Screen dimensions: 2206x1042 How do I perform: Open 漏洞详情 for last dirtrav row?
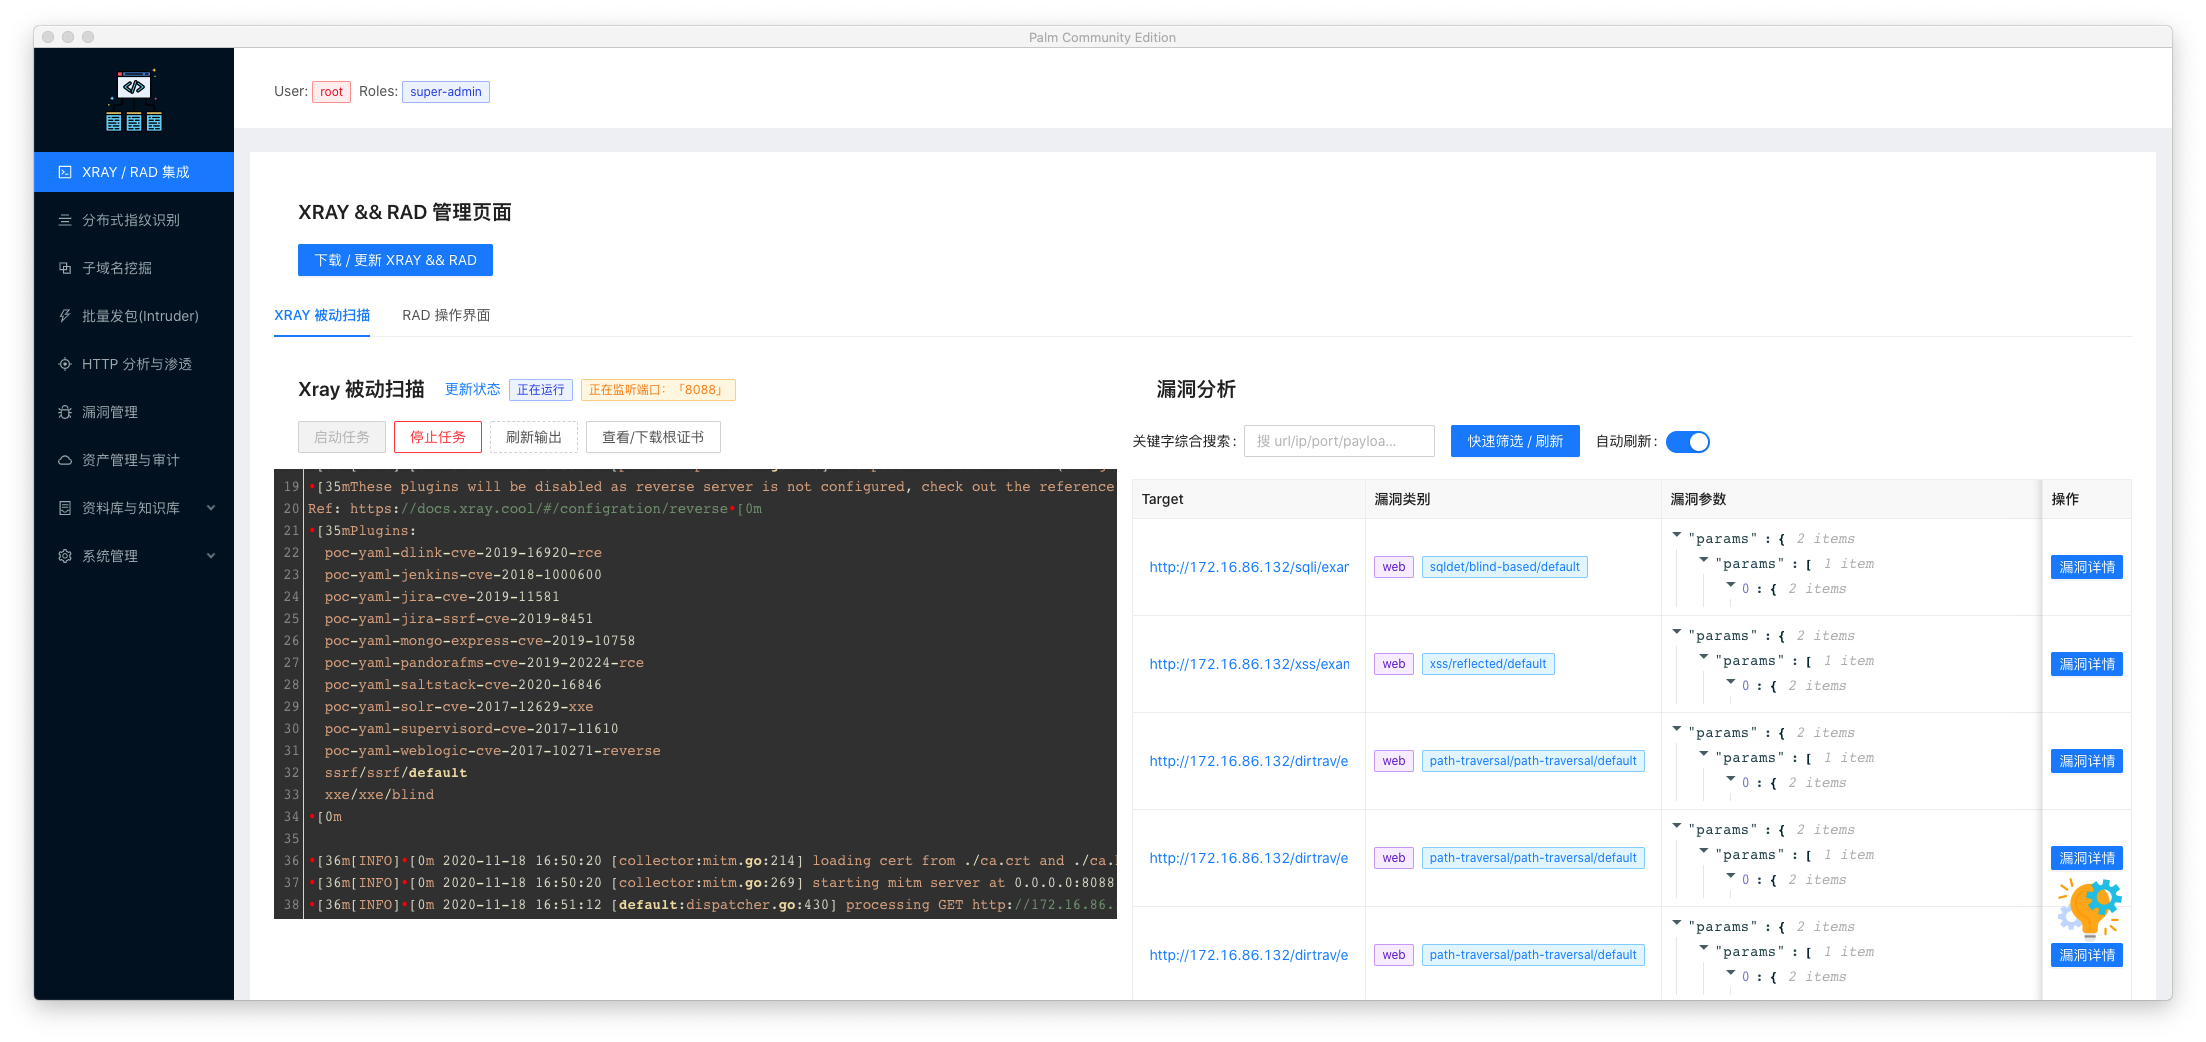pos(2087,955)
